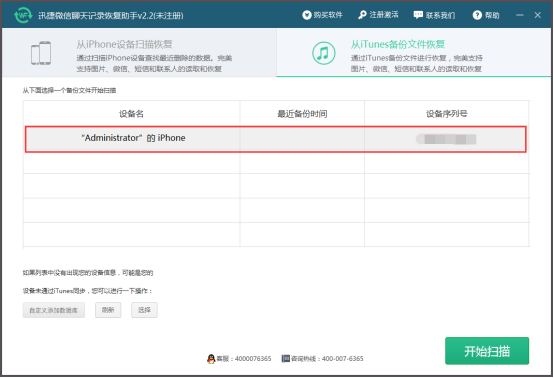554x378 pixels.
Task: Click the hotline phone icon near 400-007-6365
Action: coord(285,359)
